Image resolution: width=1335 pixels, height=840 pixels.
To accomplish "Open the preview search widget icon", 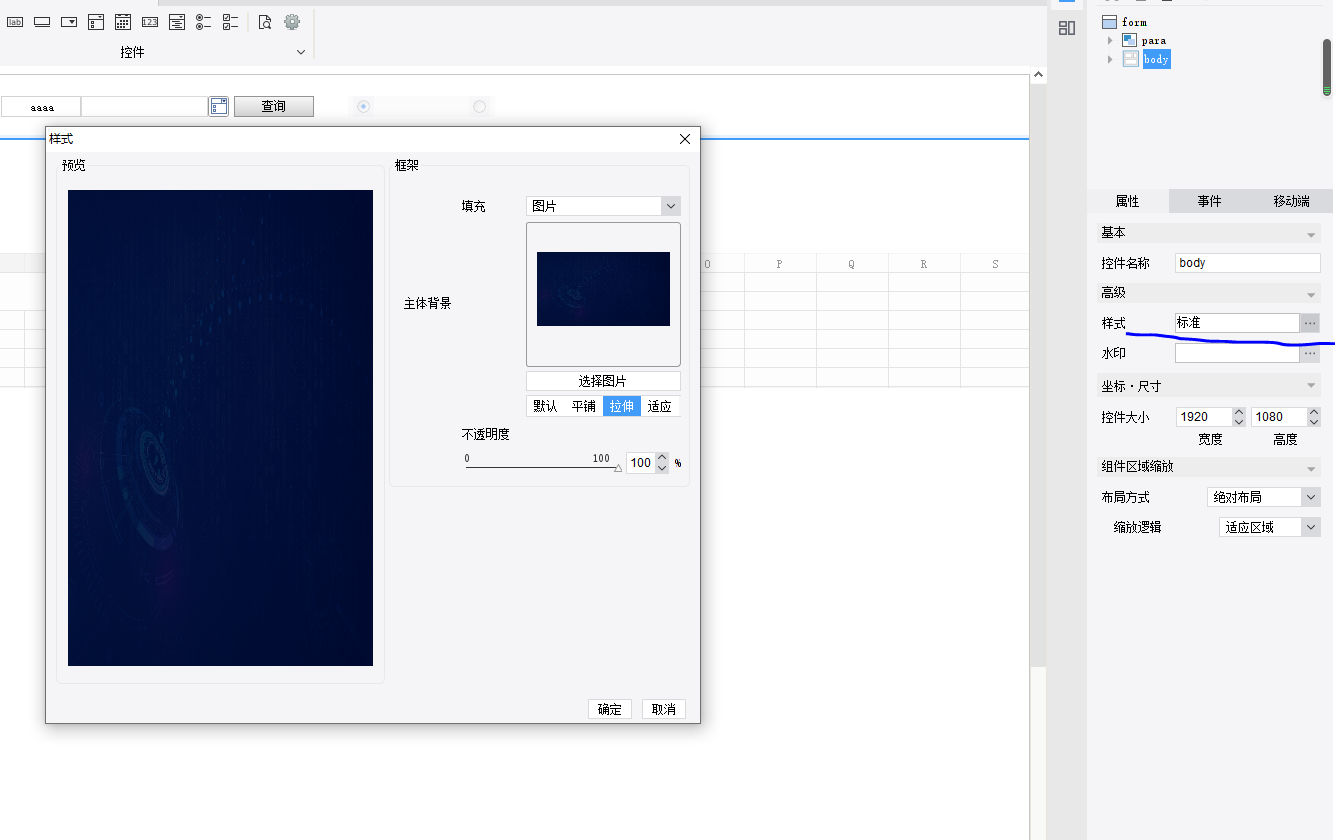I will [x=265, y=21].
